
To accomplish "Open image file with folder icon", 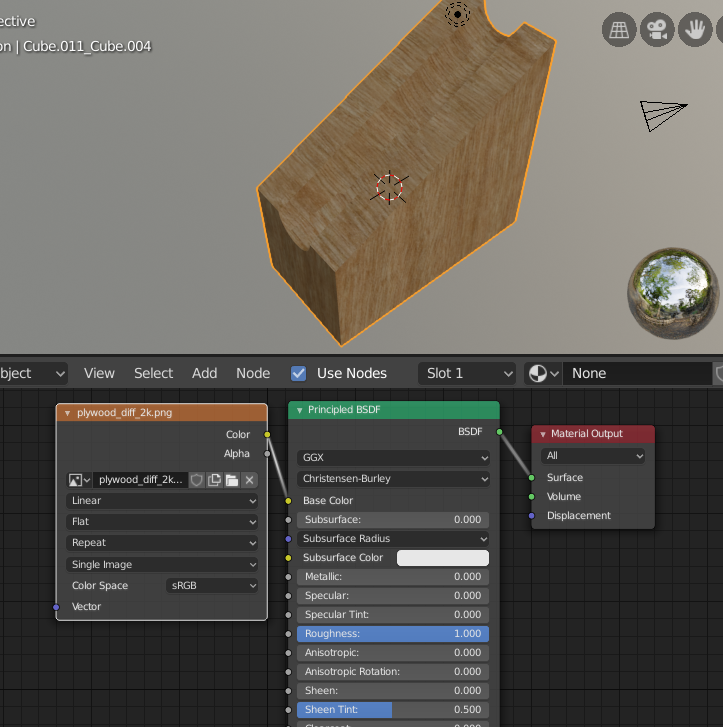I will tap(232, 480).
